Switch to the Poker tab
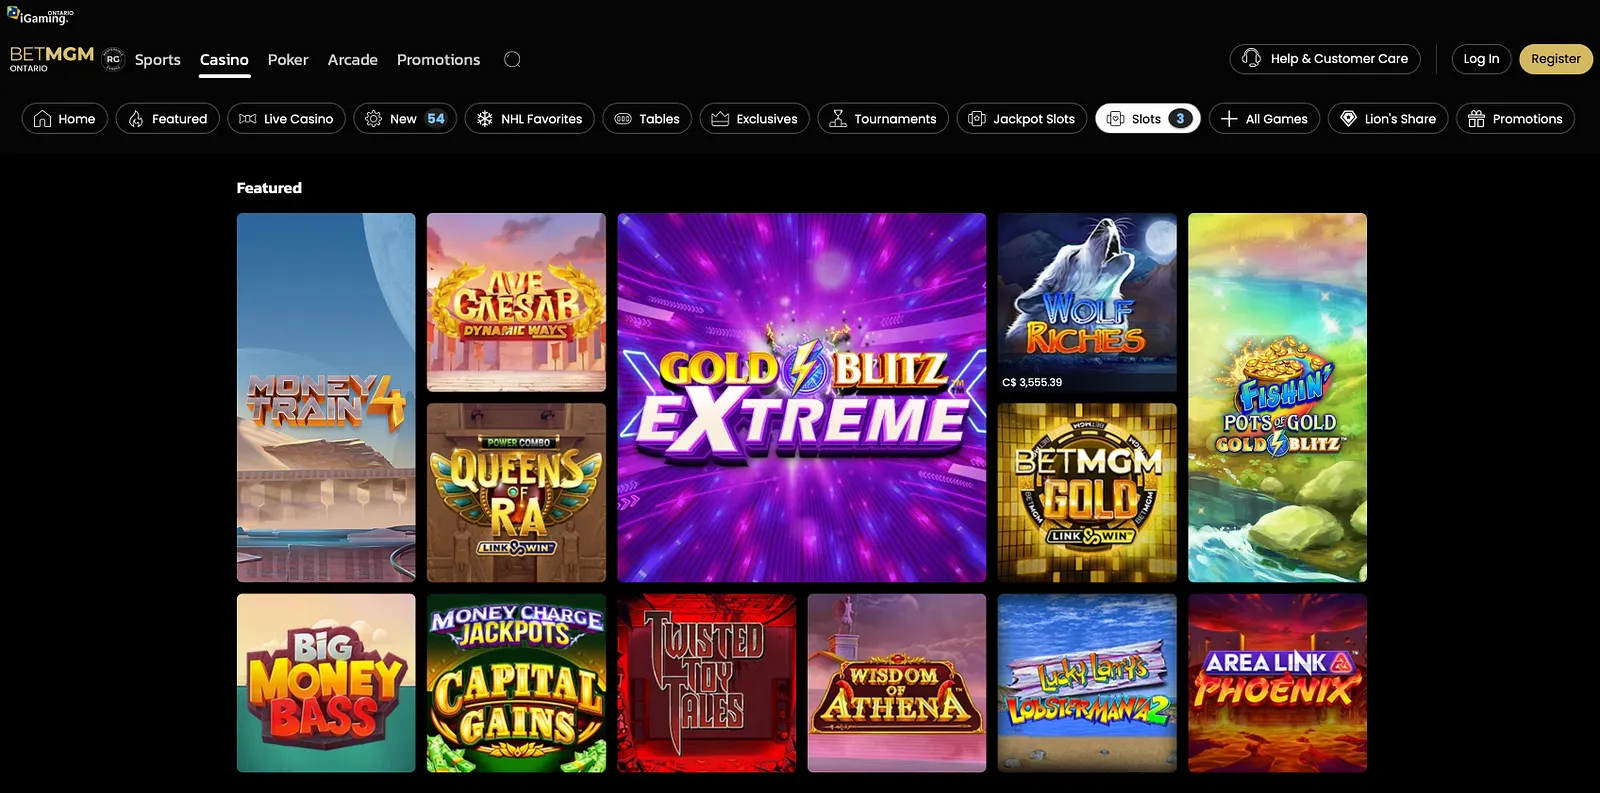The width and height of the screenshot is (1600, 793). click(288, 60)
